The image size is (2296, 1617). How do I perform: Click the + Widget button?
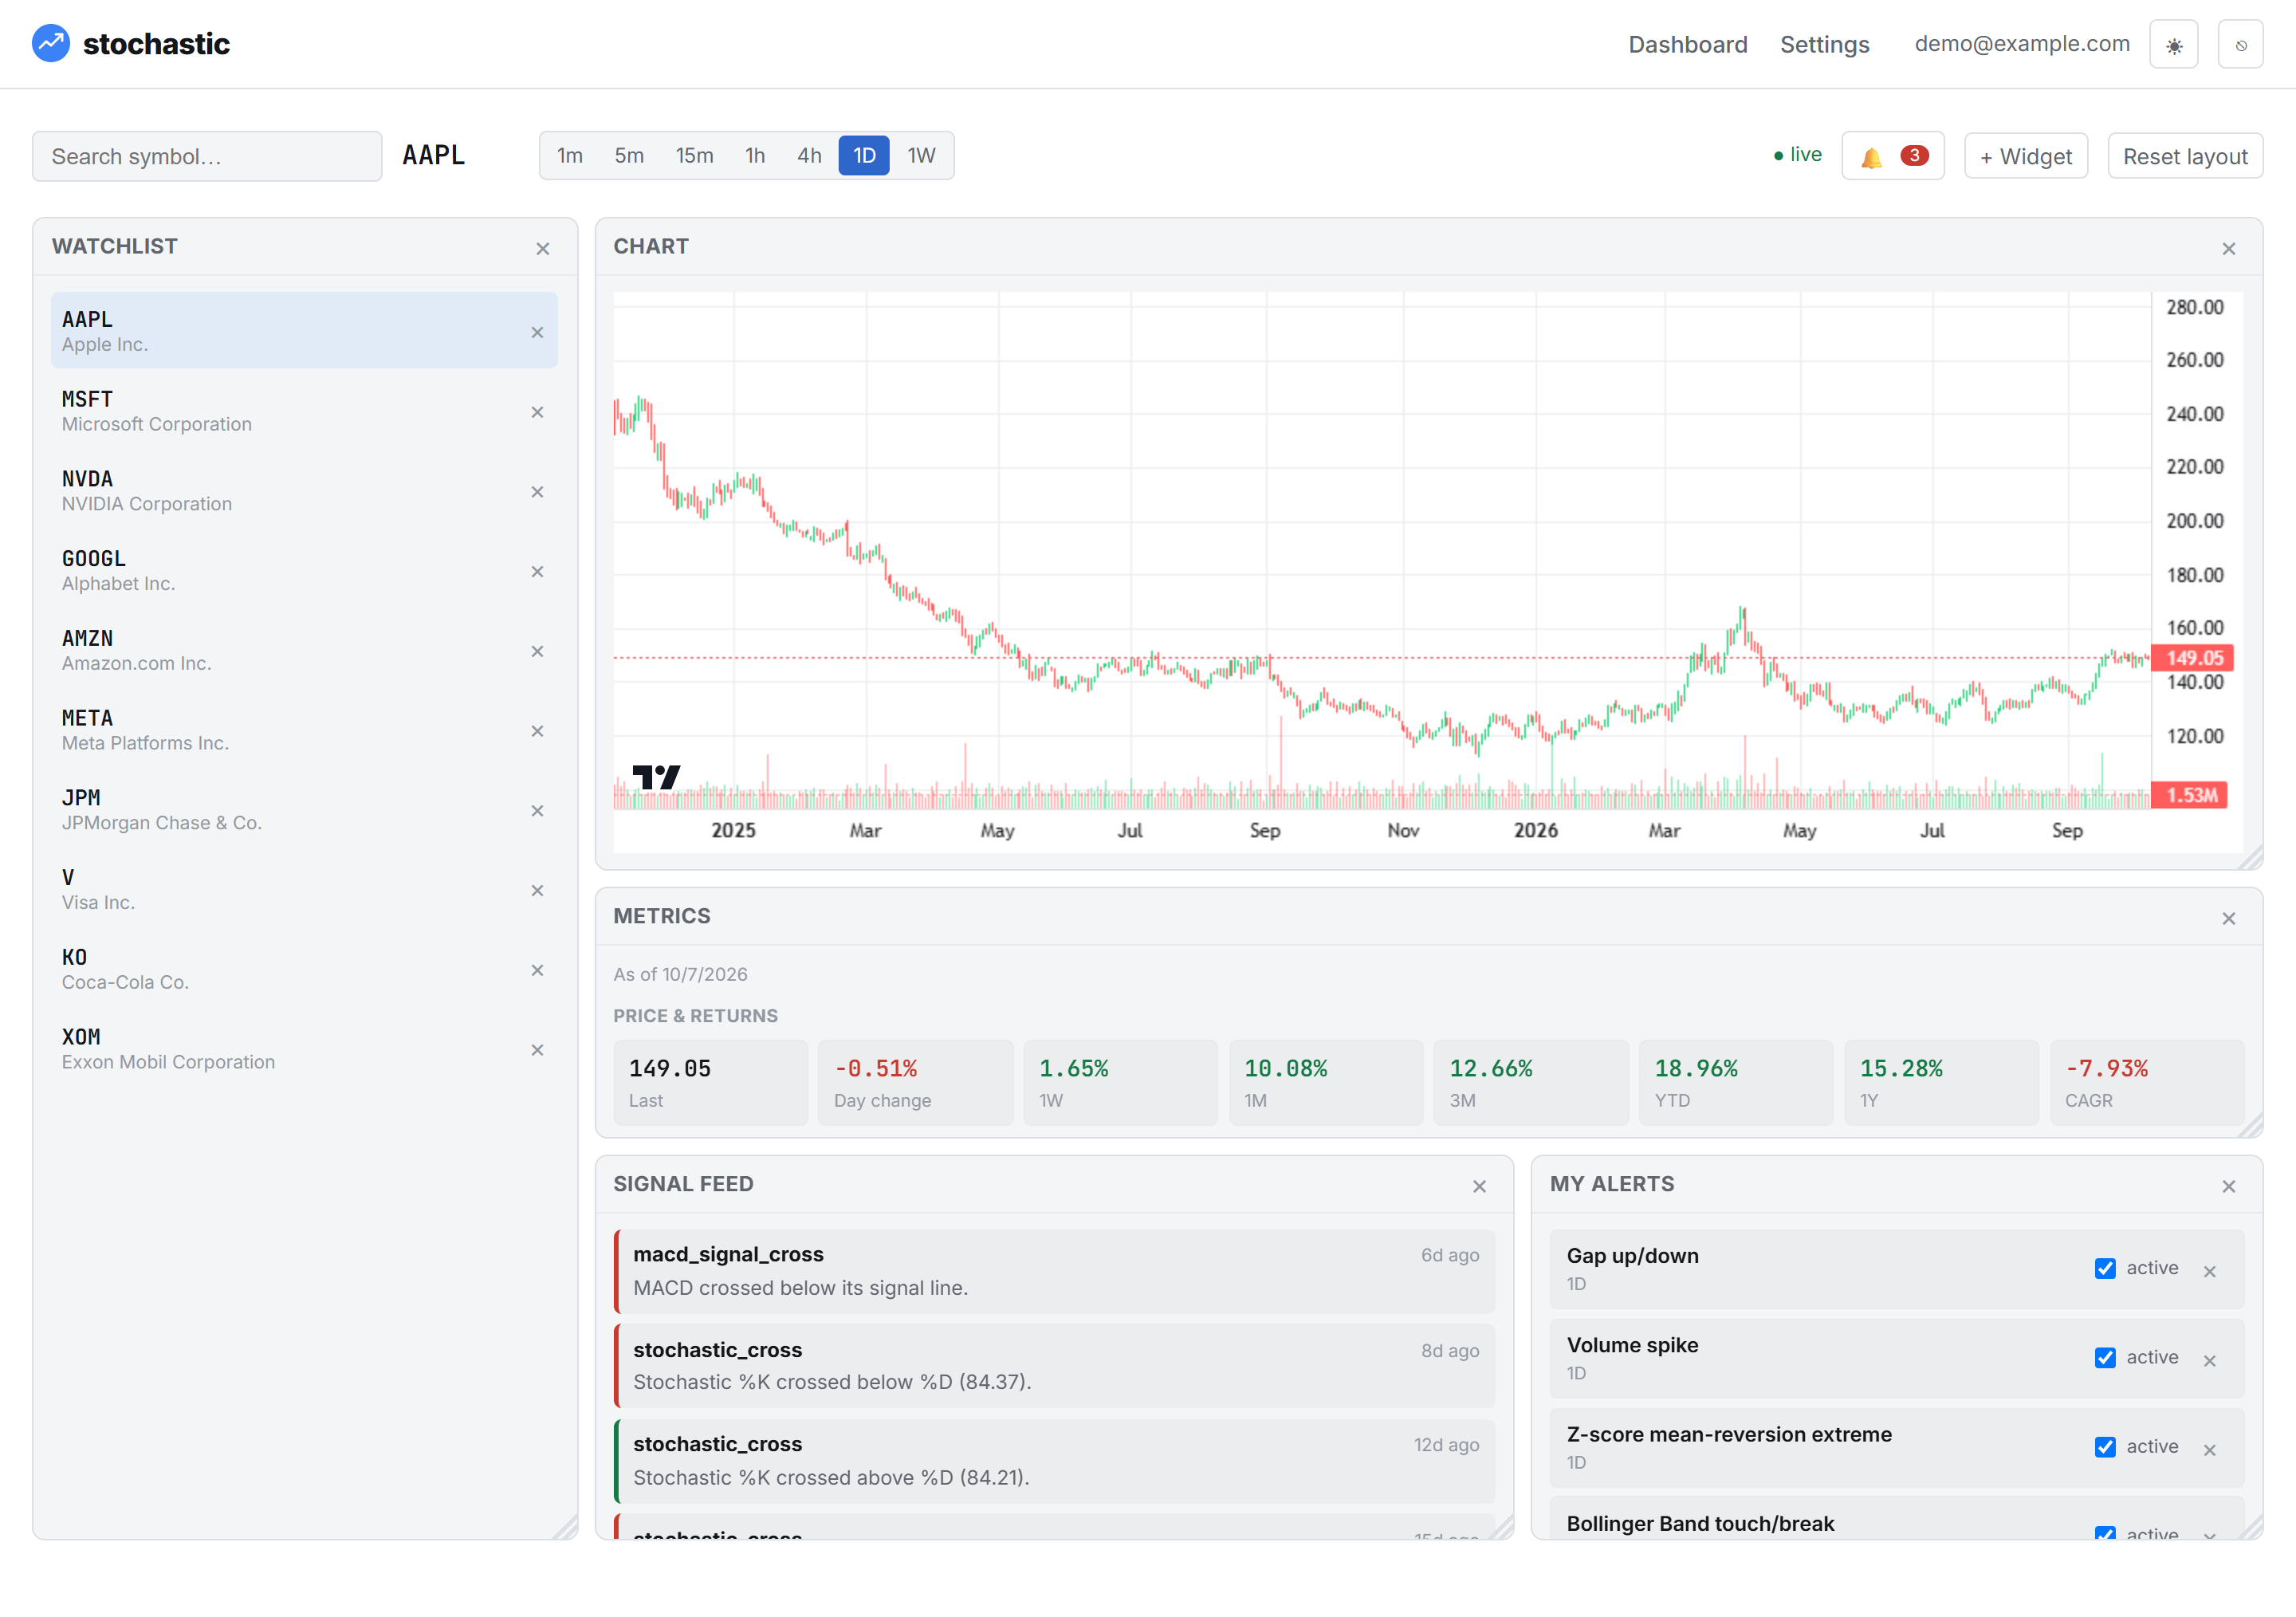tap(2026, 156)
